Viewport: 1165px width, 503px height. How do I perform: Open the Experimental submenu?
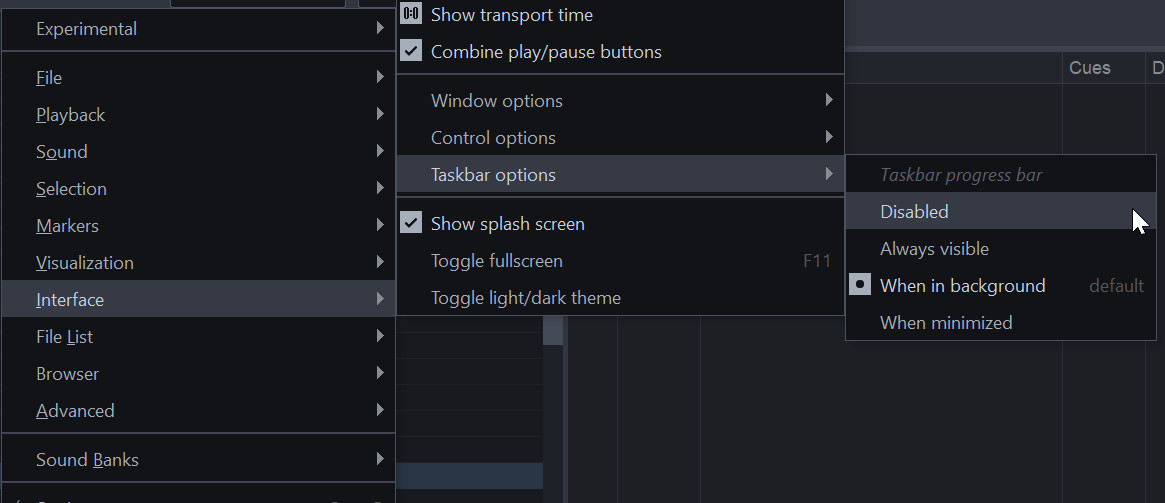click(87, 29)
